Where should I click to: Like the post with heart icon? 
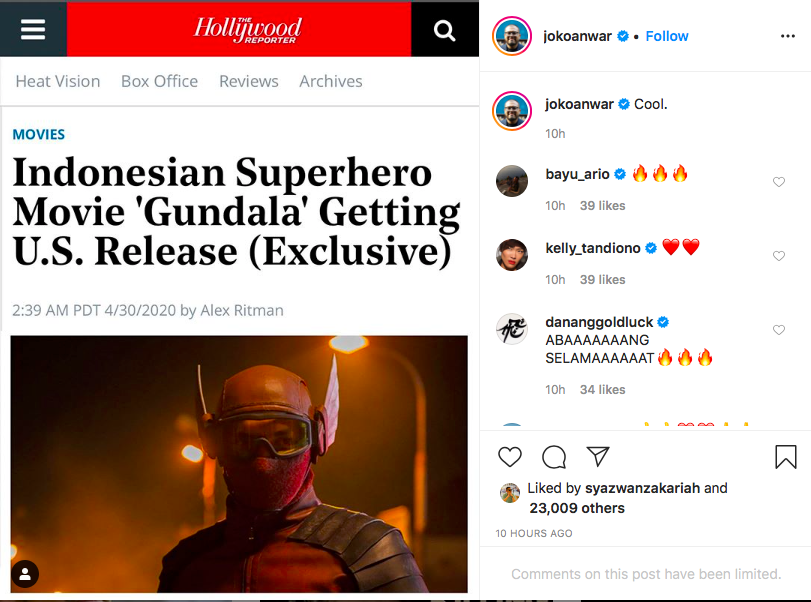pyautogui.click(x=510, y=457)
